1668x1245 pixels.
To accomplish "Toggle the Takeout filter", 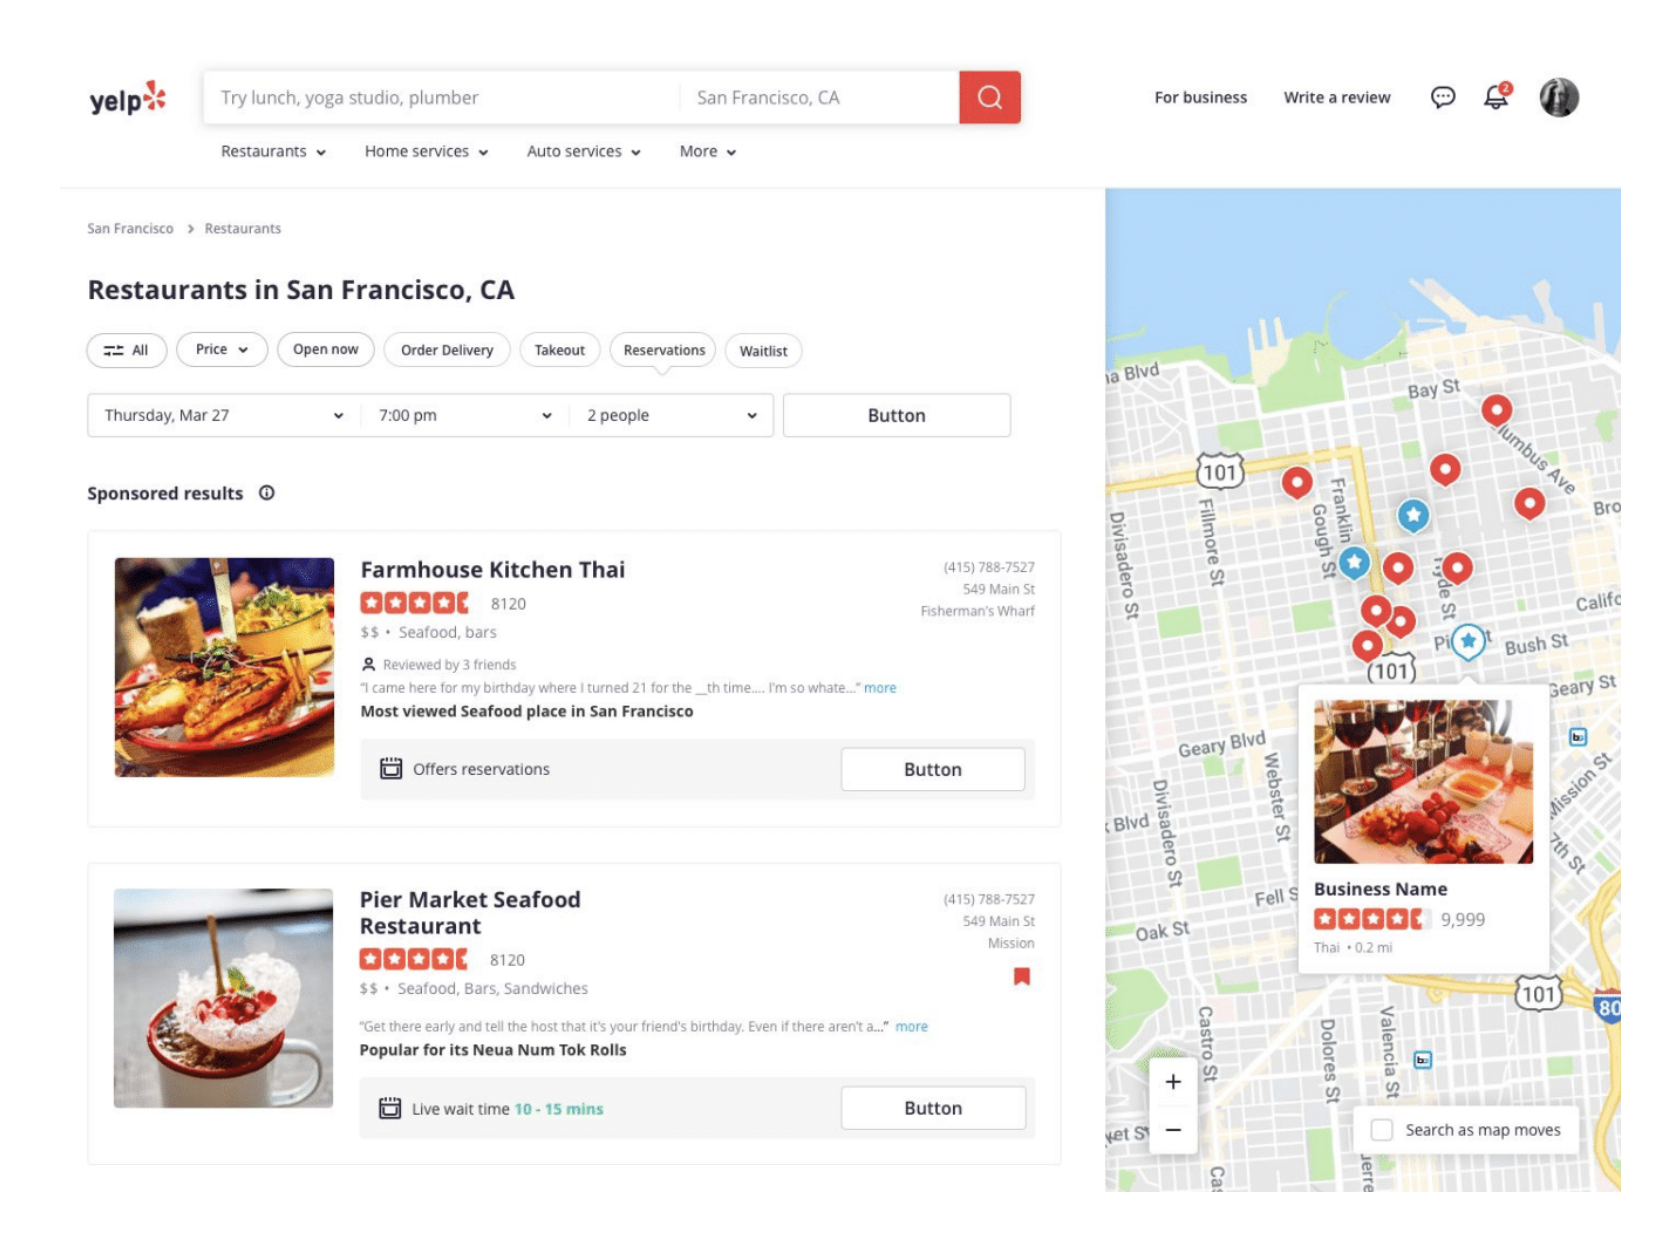I will 560,350.
